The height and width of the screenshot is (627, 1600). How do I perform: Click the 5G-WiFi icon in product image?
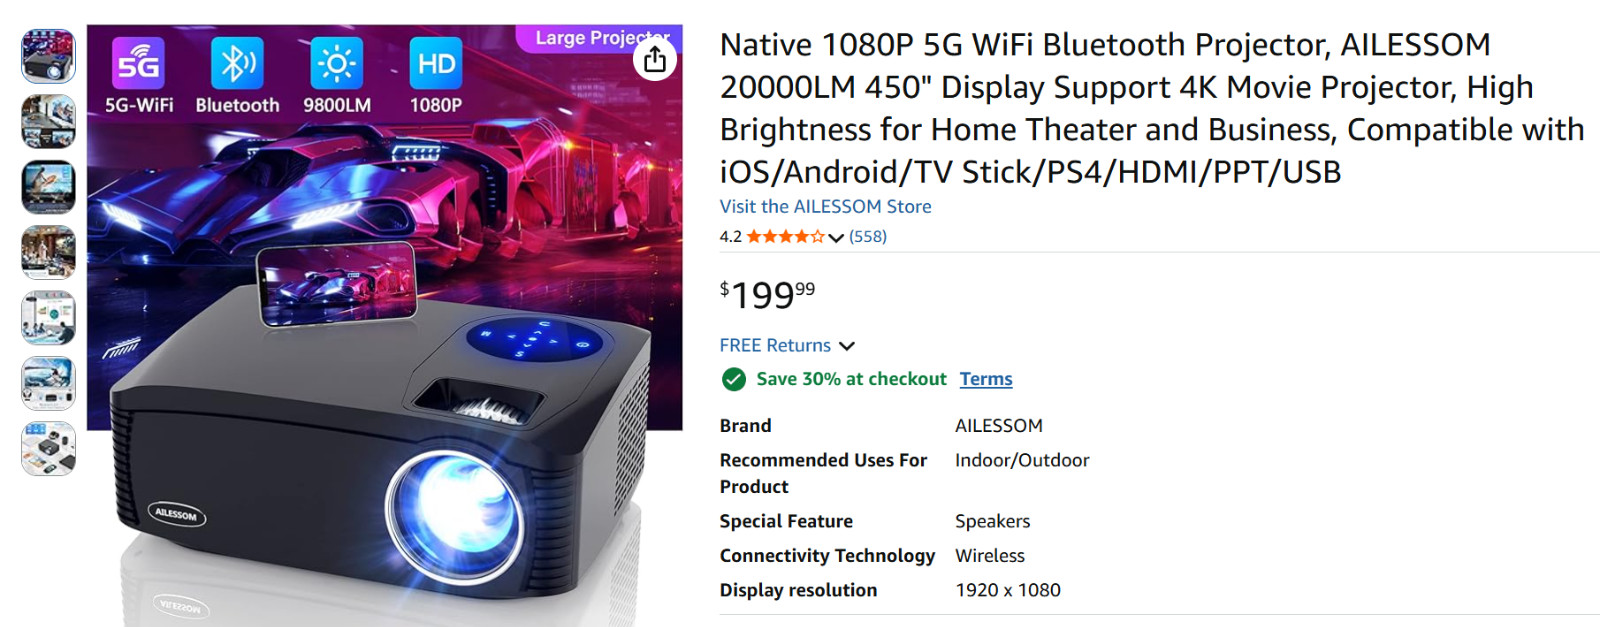point(138,64)
